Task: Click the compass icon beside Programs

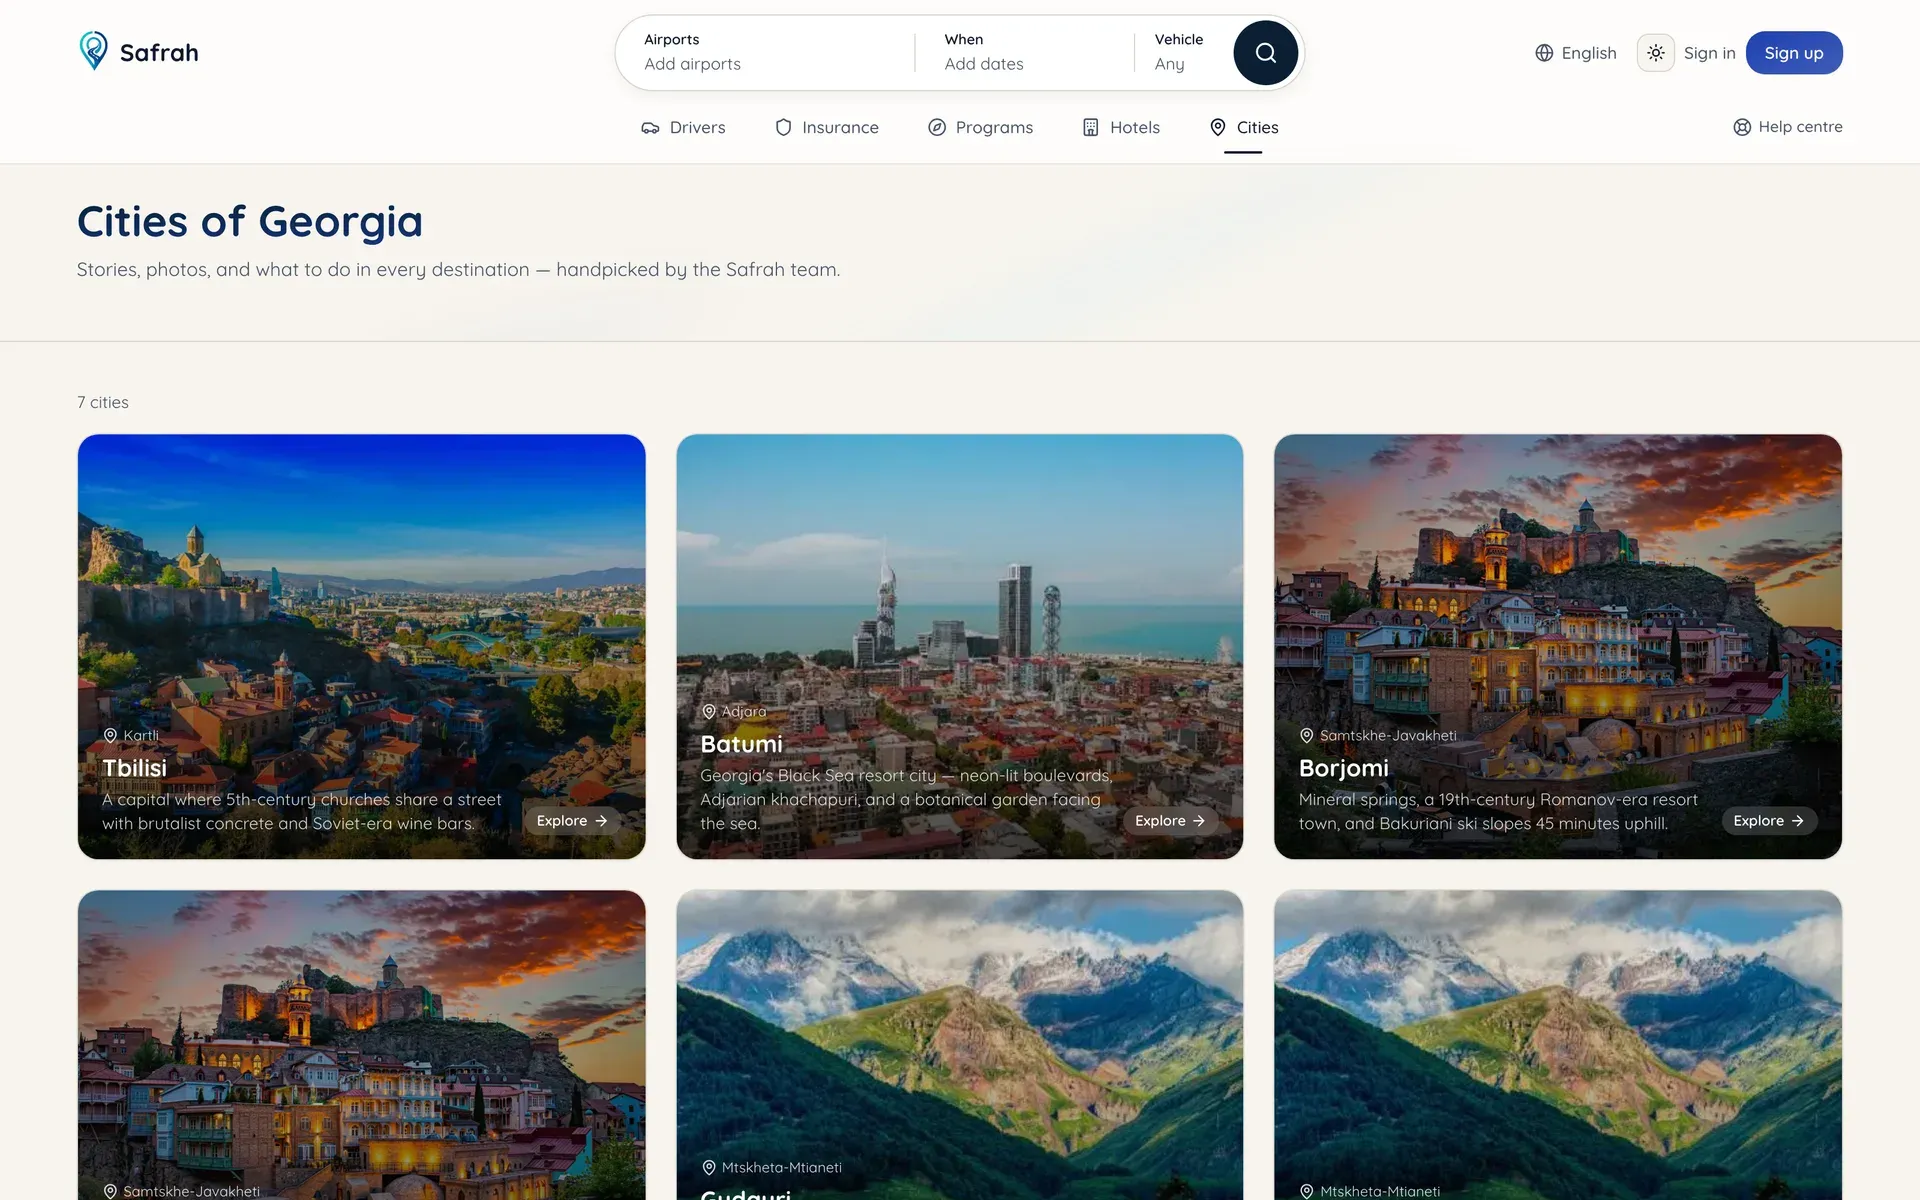Action: (x=937, y=127)
